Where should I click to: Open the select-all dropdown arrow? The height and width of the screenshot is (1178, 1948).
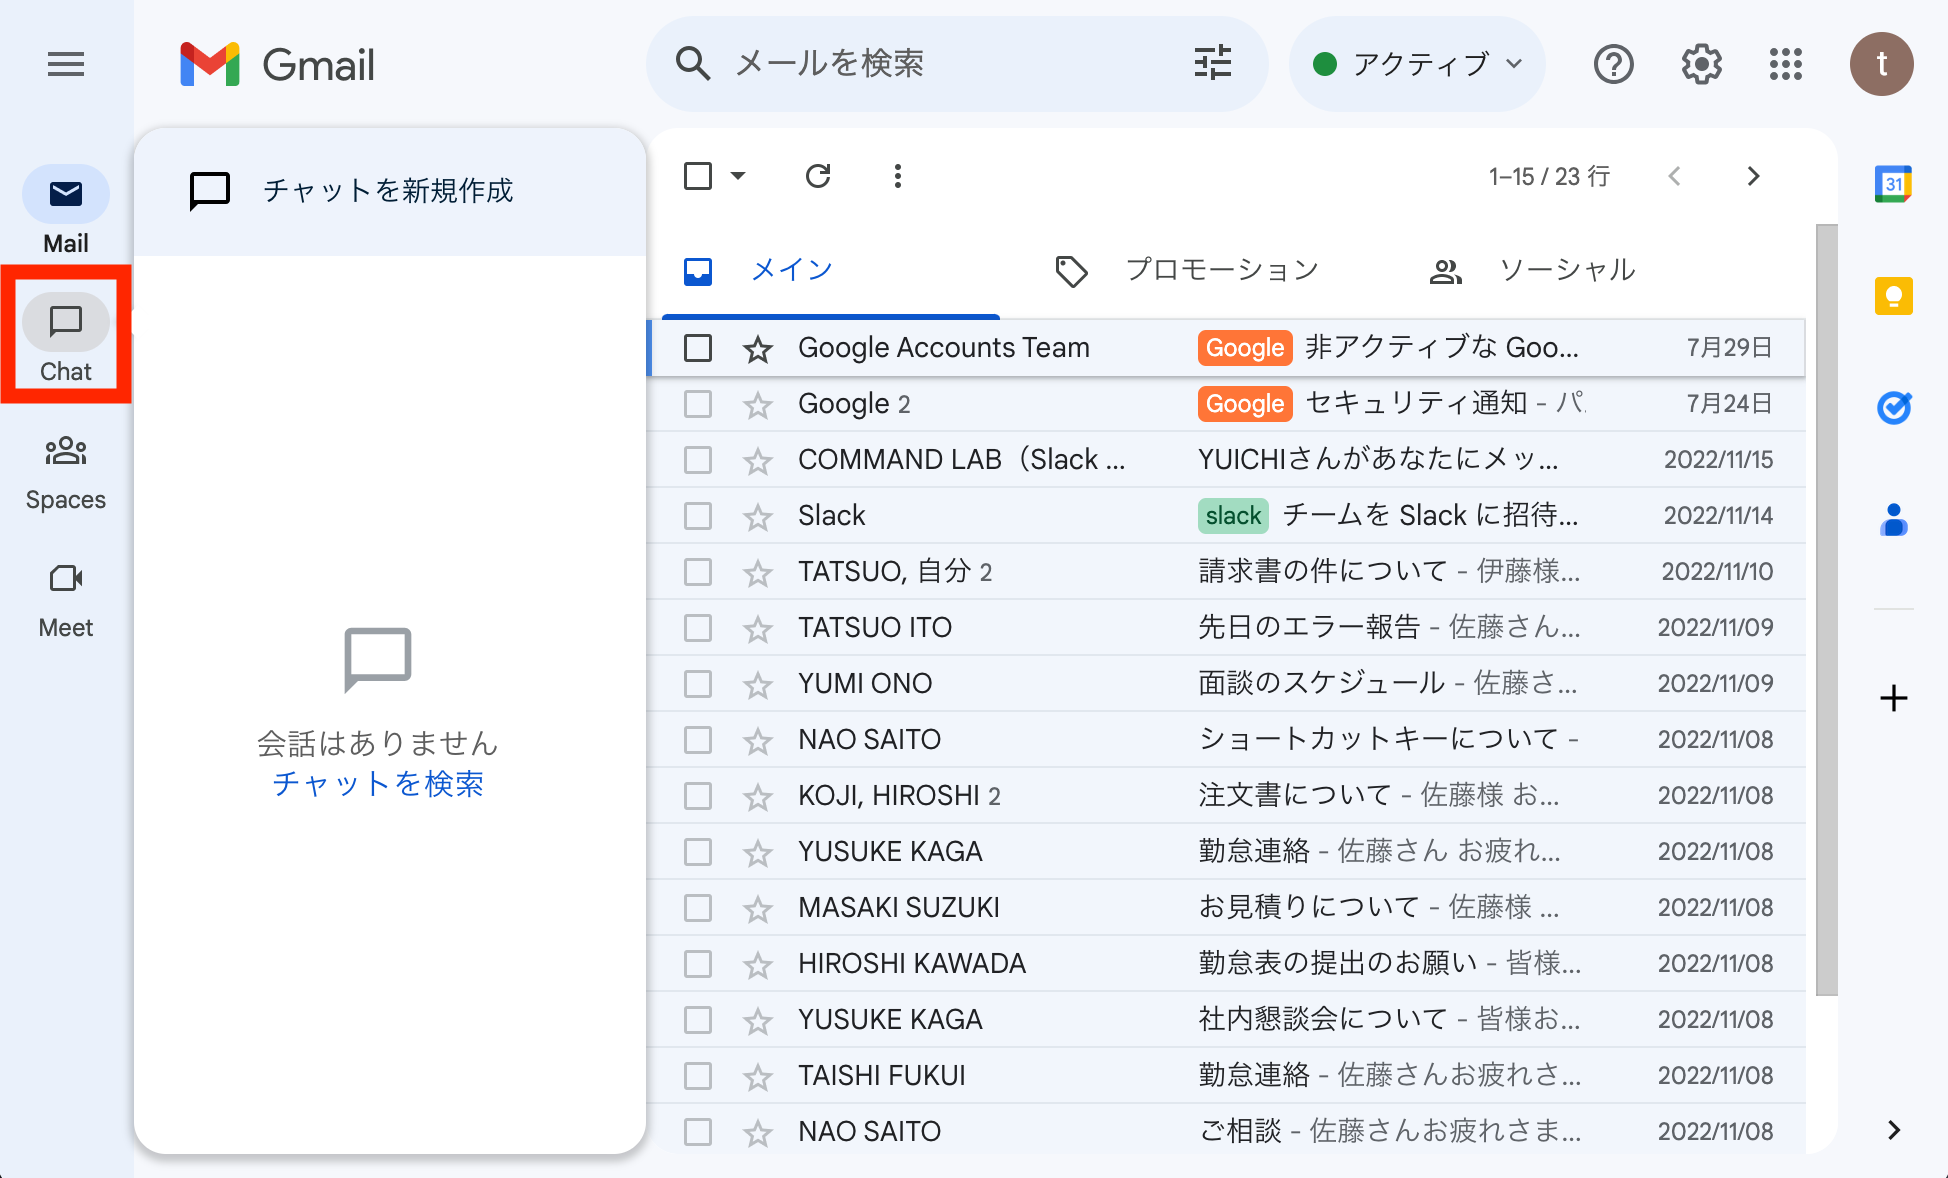coord(739,176)
